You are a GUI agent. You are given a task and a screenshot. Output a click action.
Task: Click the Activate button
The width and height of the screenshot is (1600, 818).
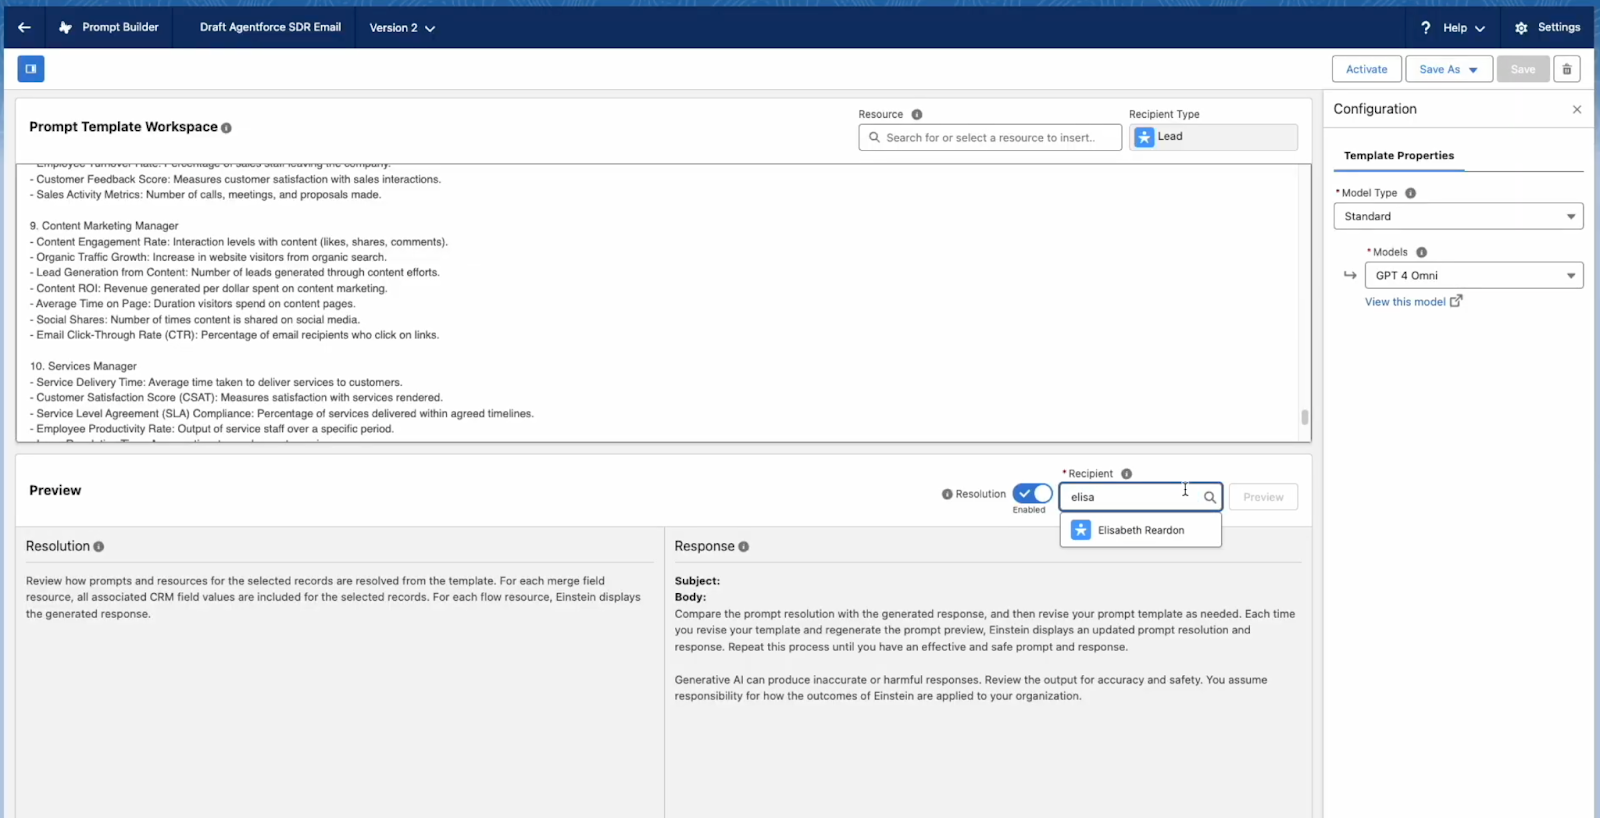click(x=1366, y=69)
